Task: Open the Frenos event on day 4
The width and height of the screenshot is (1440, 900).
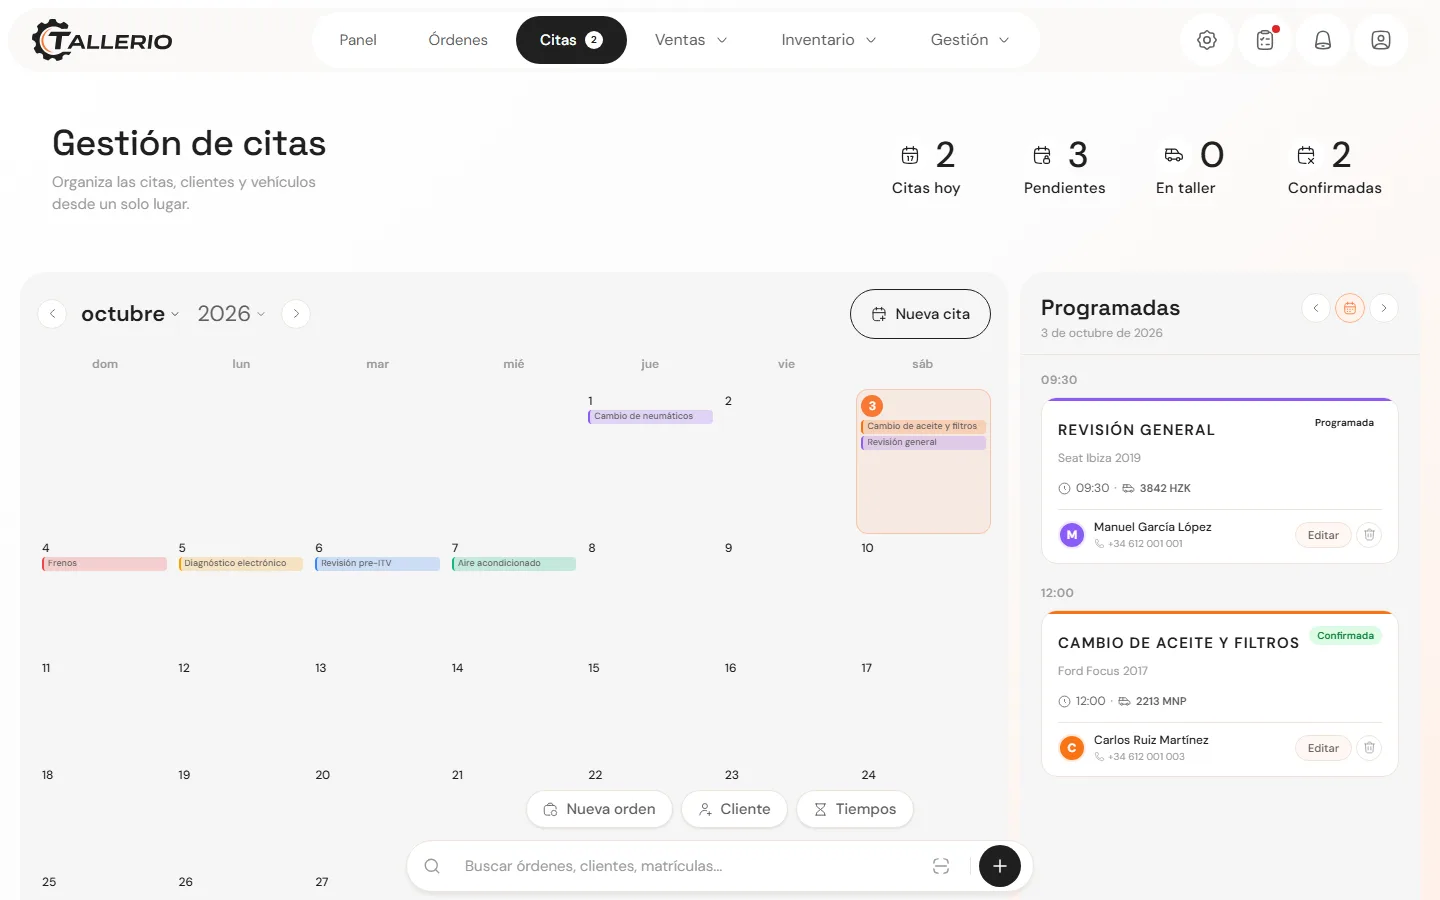Action: click(104, 564)
